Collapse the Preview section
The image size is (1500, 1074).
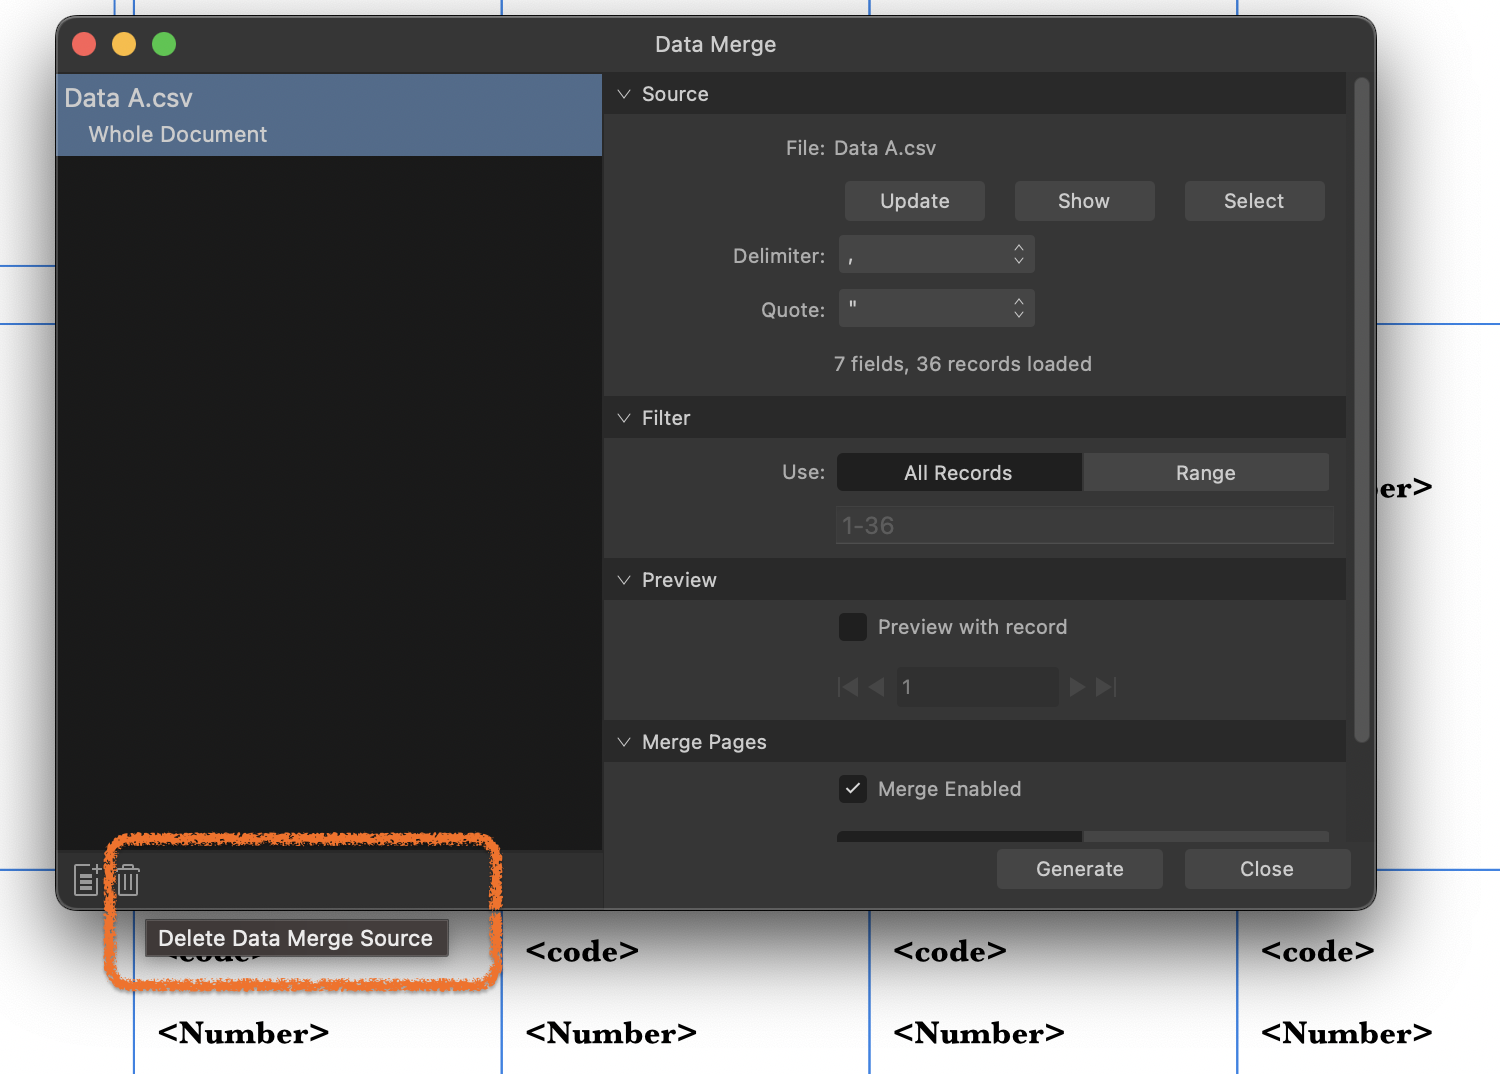coord(624,580)
